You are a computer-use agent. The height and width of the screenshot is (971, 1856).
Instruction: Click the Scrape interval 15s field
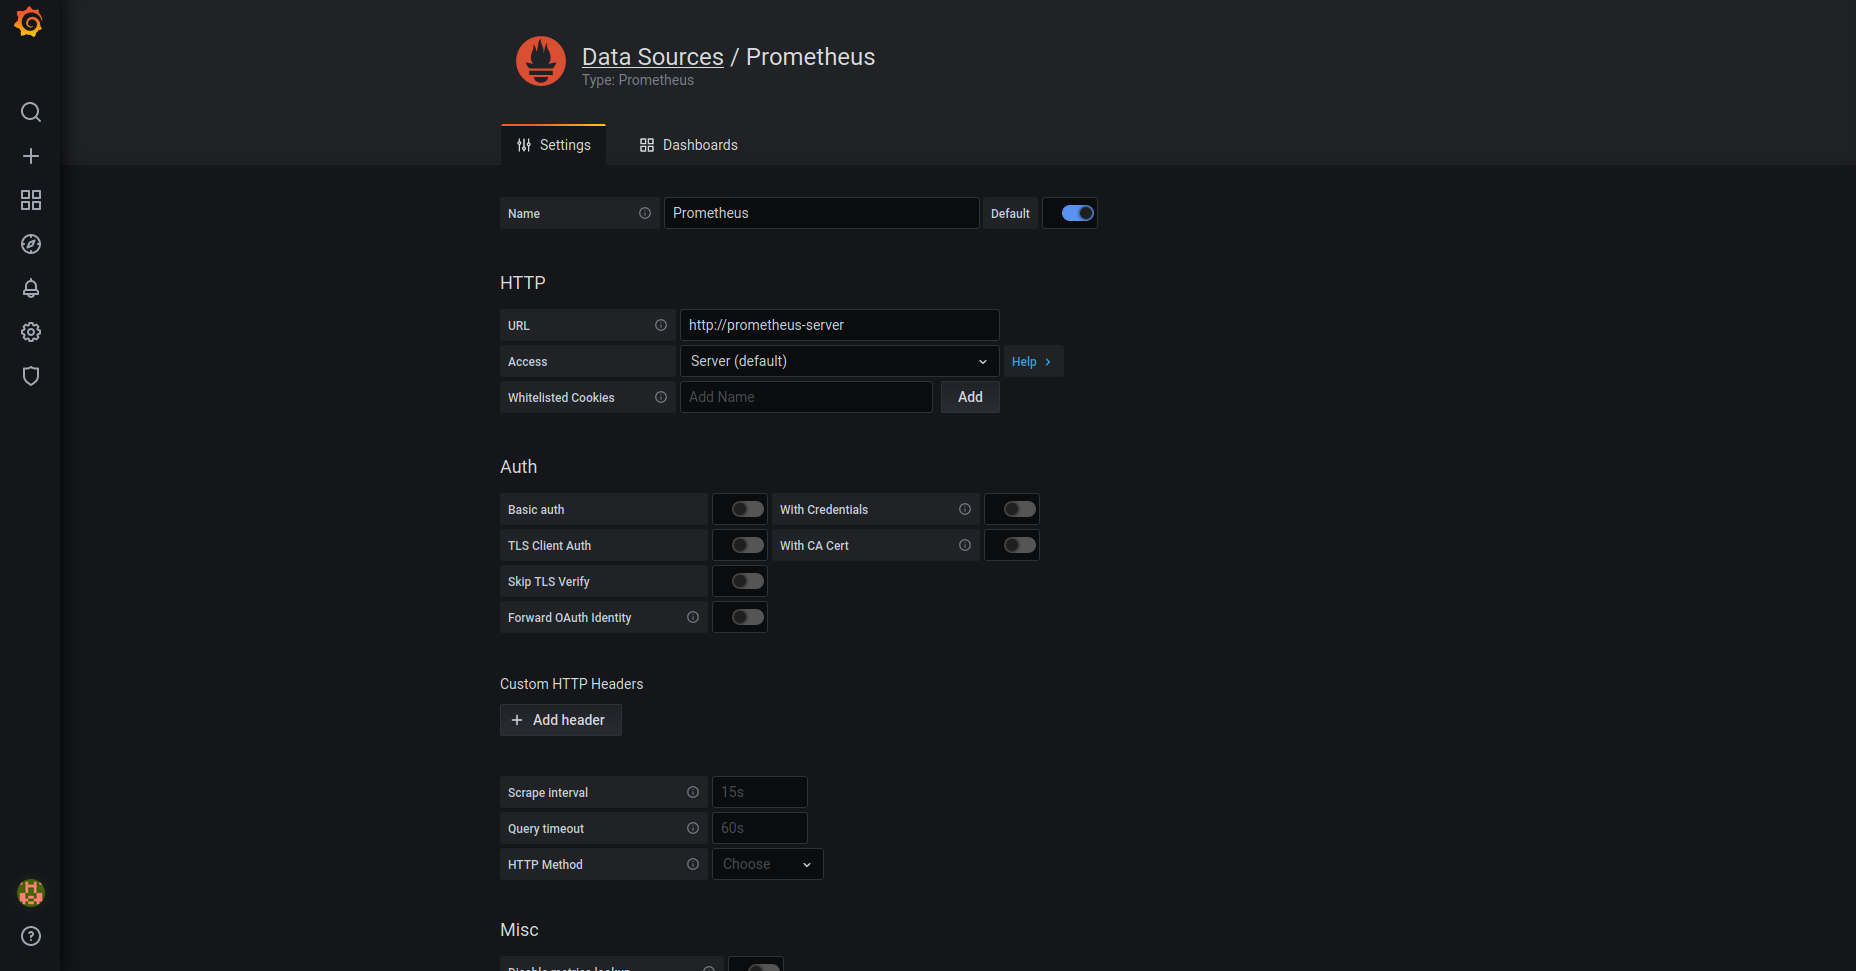[x=760, y=792]
